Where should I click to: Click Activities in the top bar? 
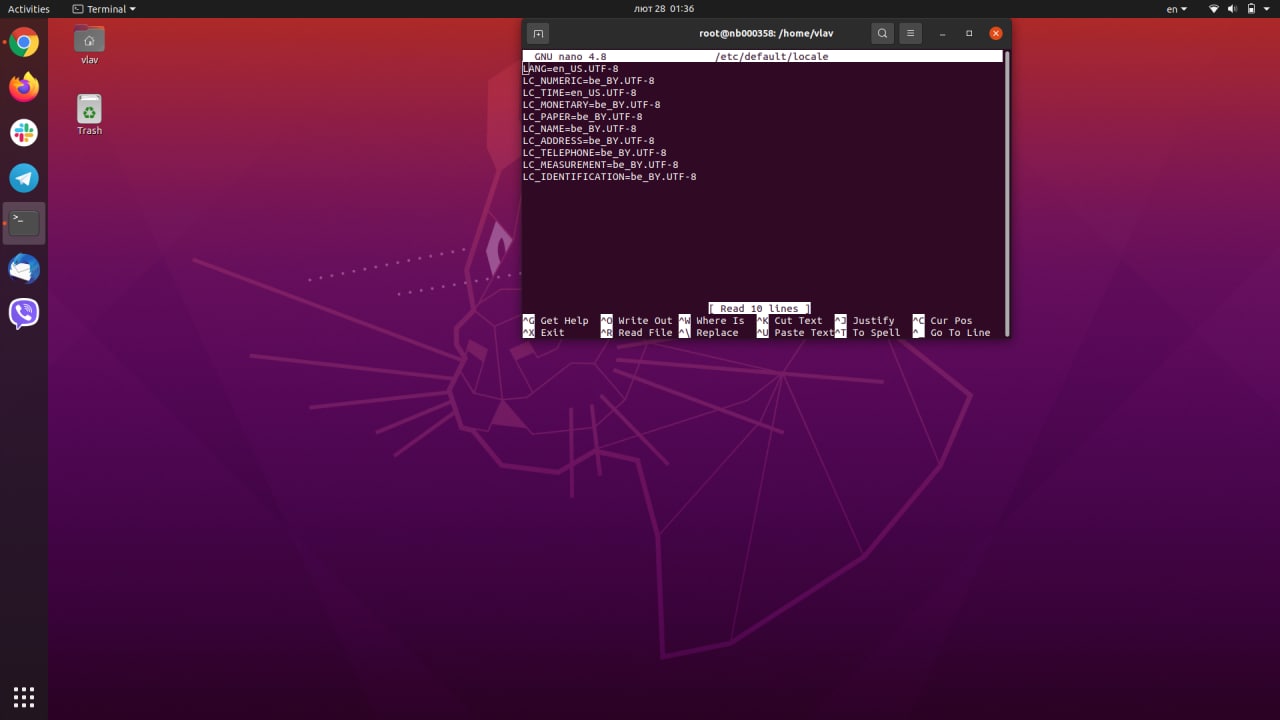[29, 9]
